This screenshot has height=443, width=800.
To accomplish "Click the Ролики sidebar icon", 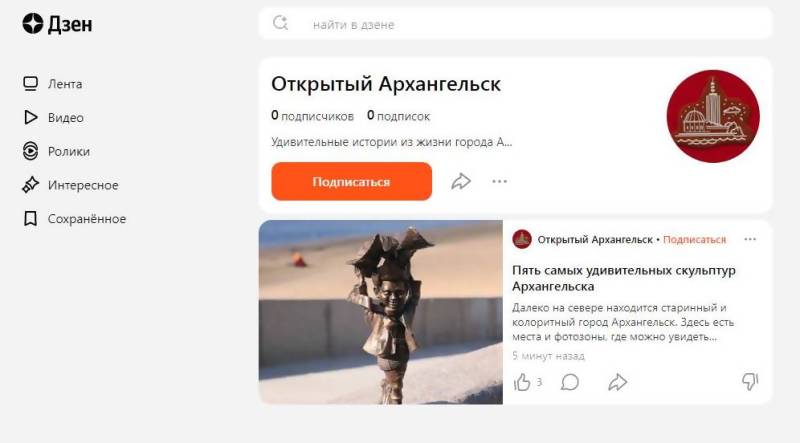I will click(x=31, y=151).
